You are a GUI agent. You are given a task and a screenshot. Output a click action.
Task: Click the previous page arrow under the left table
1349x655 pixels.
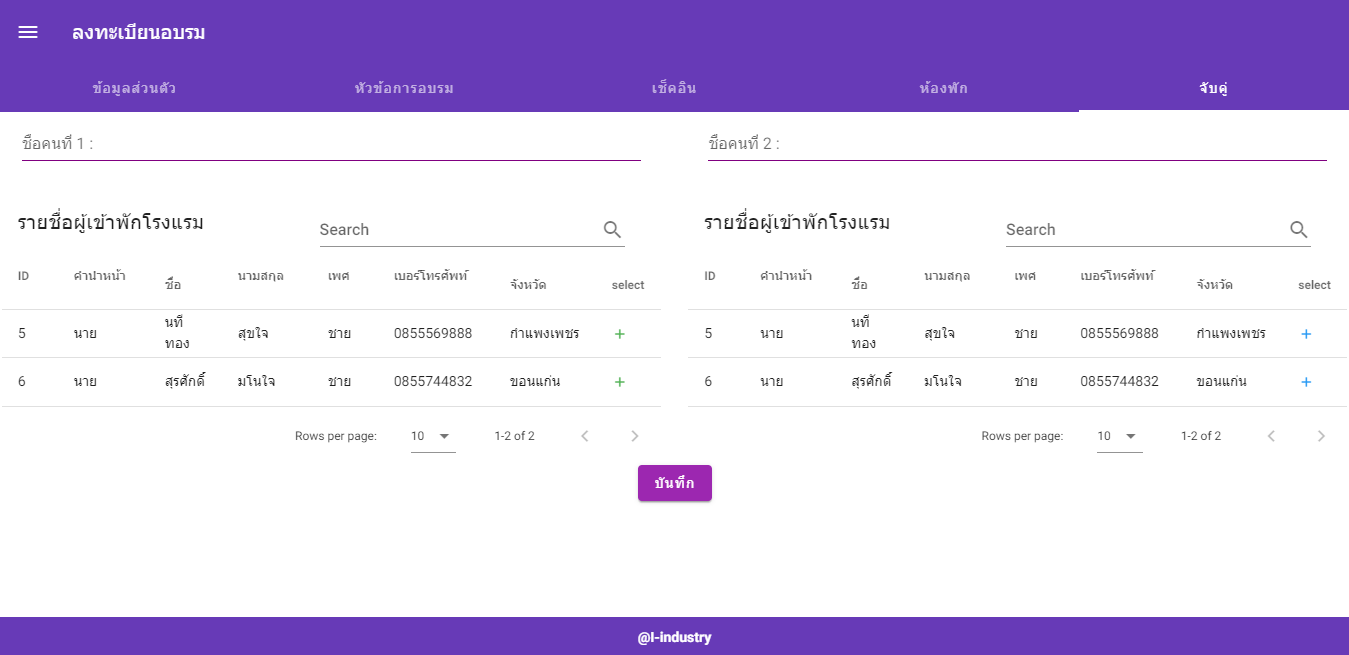pyautogui.click(x=584, y=435)
